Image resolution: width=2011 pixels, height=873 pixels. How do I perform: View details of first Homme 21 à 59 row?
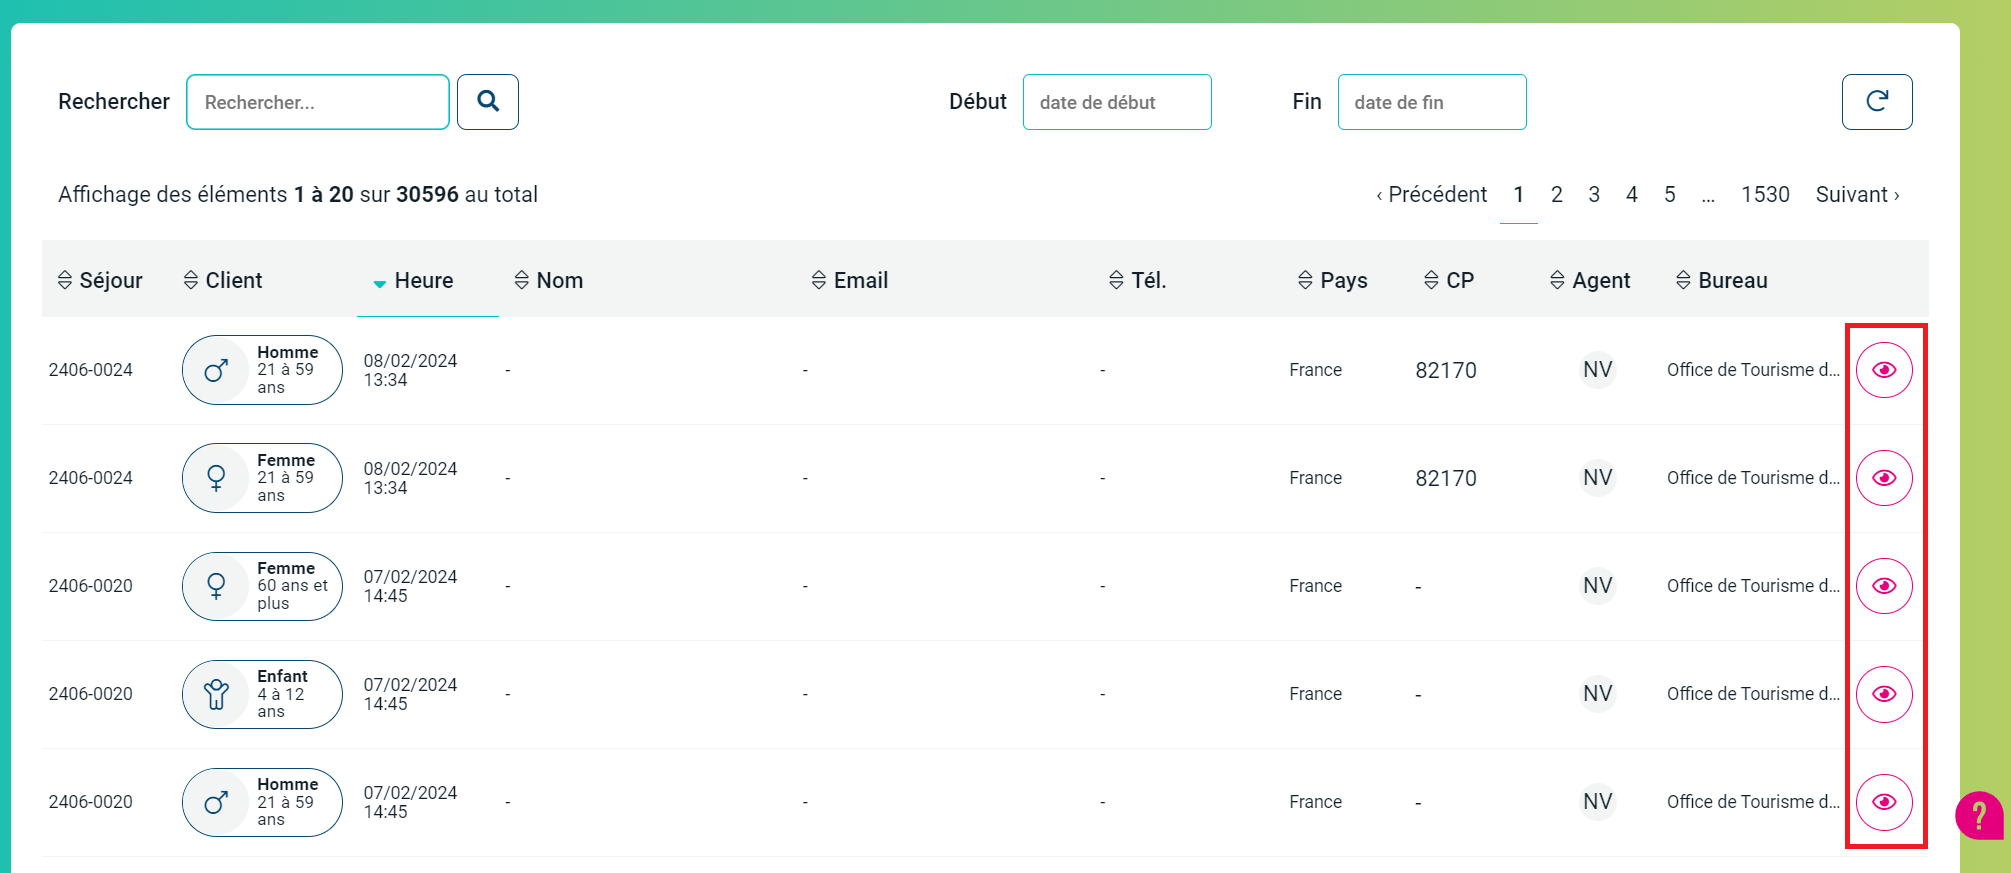click(x=1884, y=370)
